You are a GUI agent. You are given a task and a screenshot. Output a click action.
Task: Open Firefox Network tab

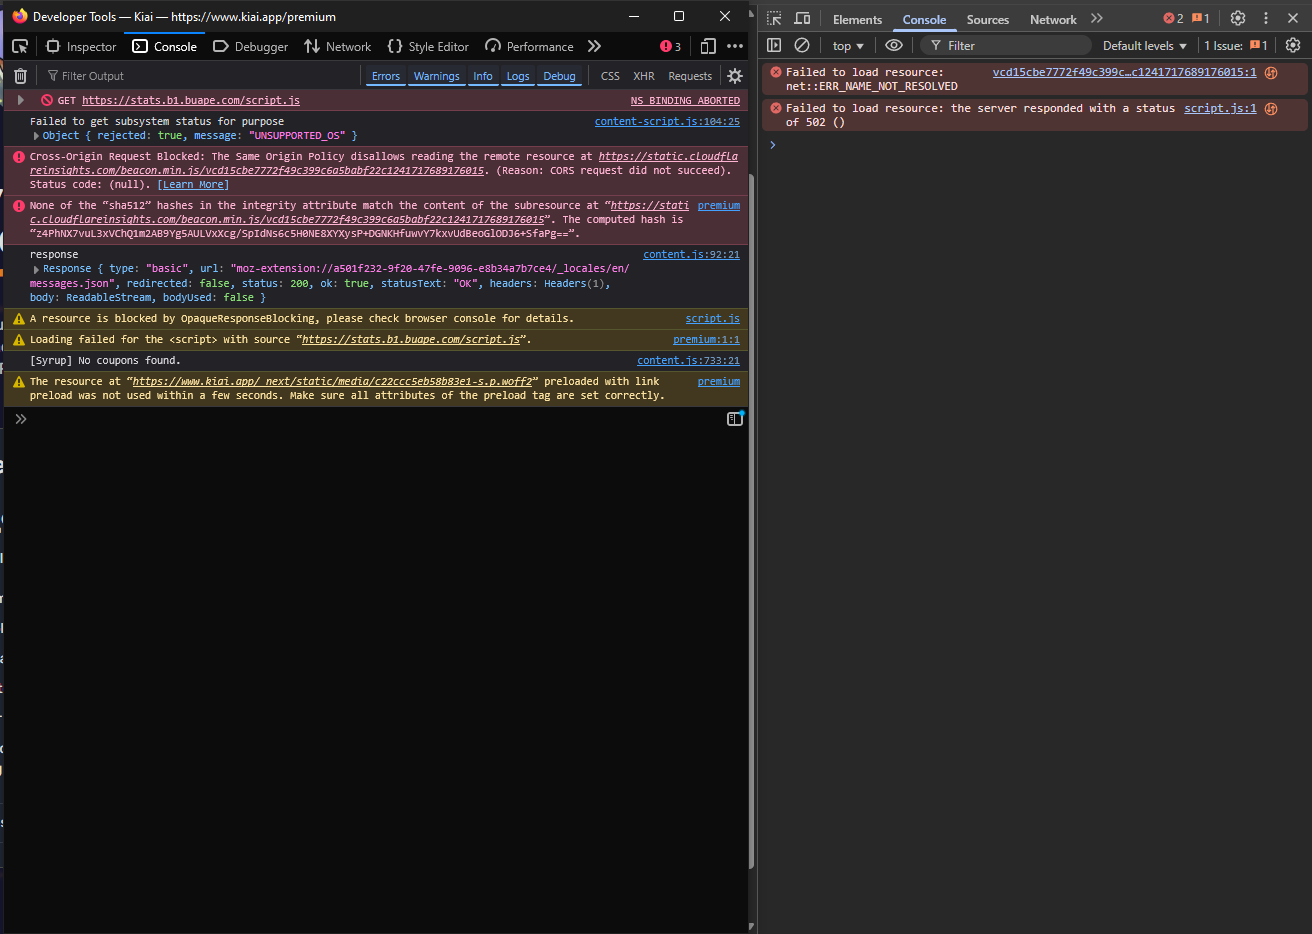click(338, 46)
